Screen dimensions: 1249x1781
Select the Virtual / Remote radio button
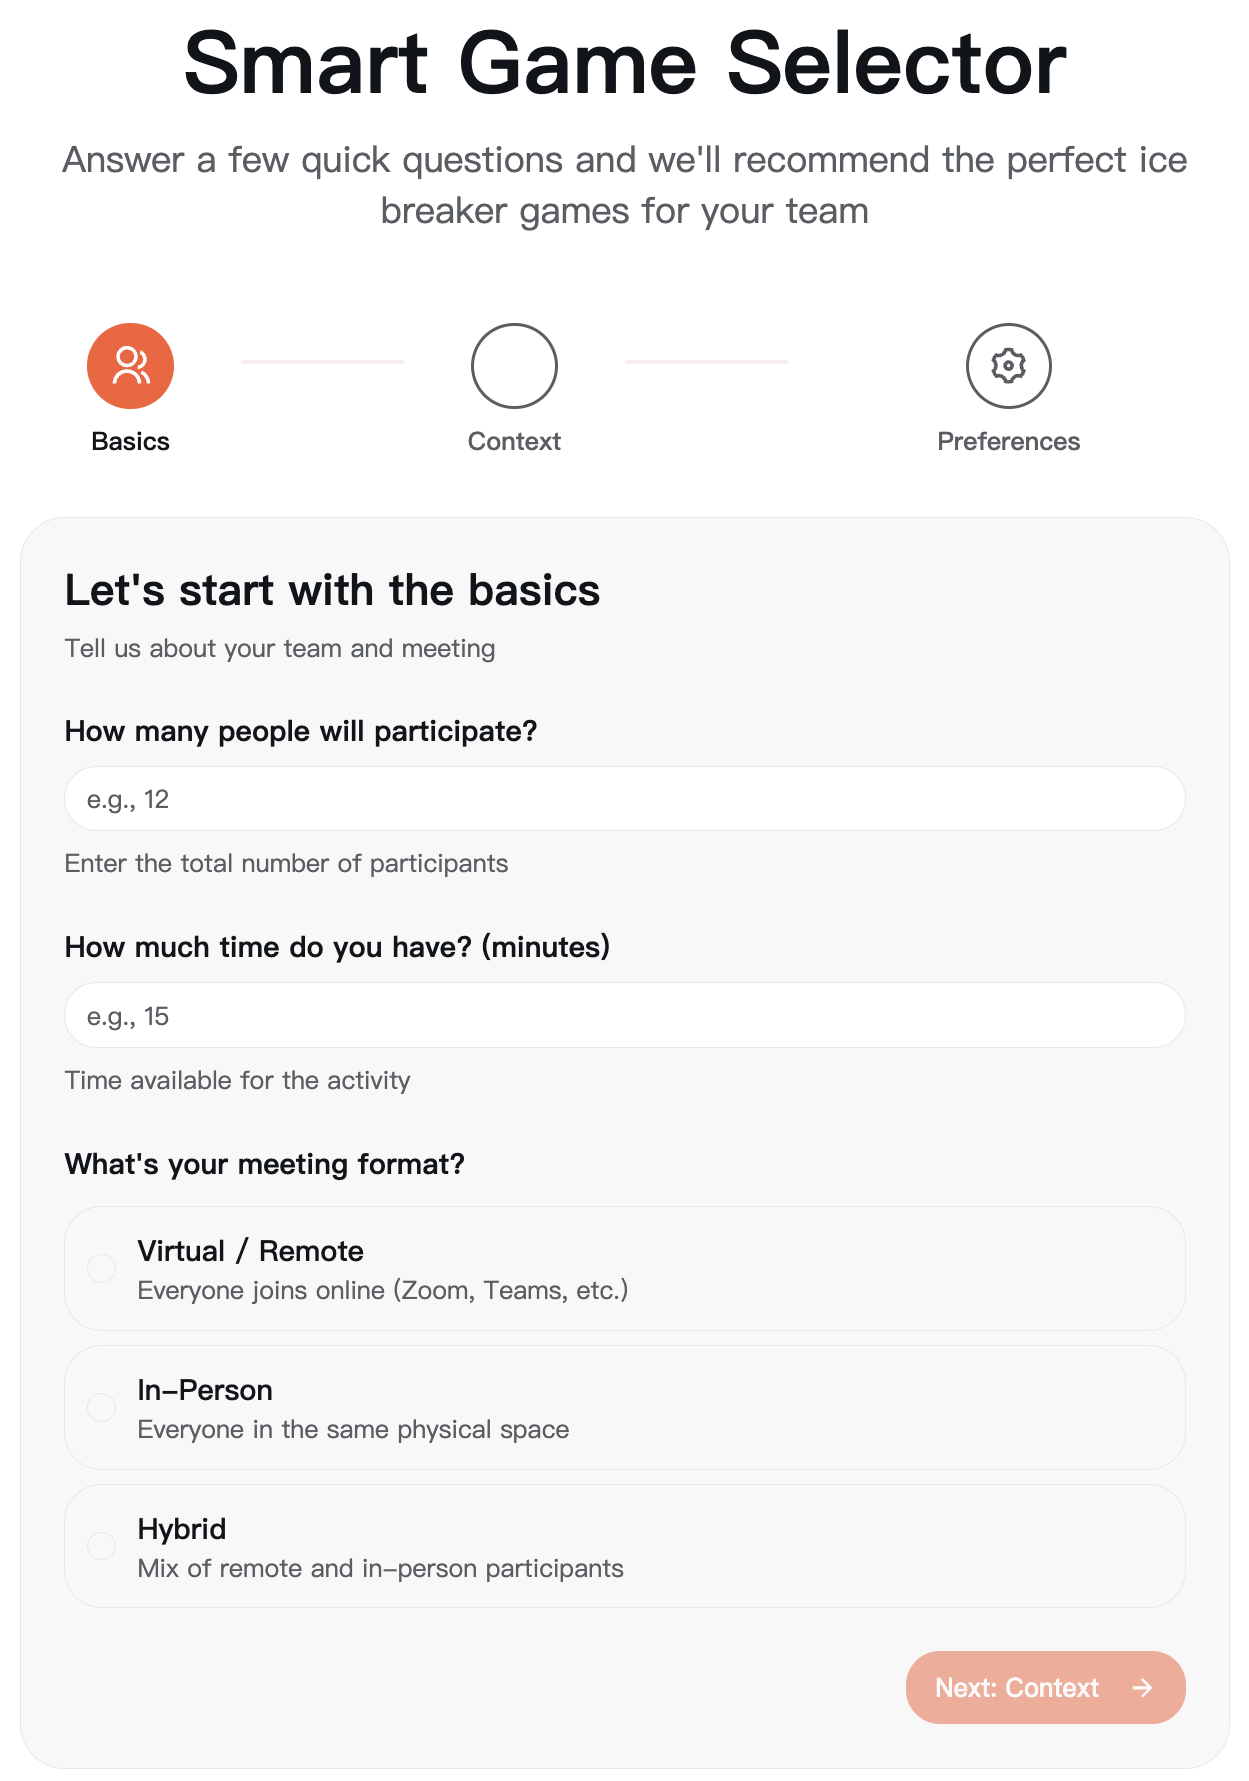point(100,1268)
